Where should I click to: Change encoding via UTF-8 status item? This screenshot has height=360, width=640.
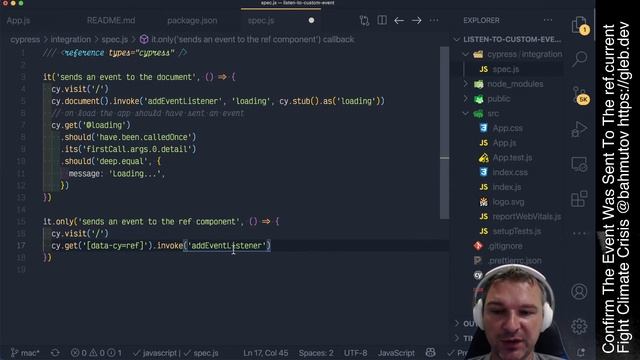point(356,353)
